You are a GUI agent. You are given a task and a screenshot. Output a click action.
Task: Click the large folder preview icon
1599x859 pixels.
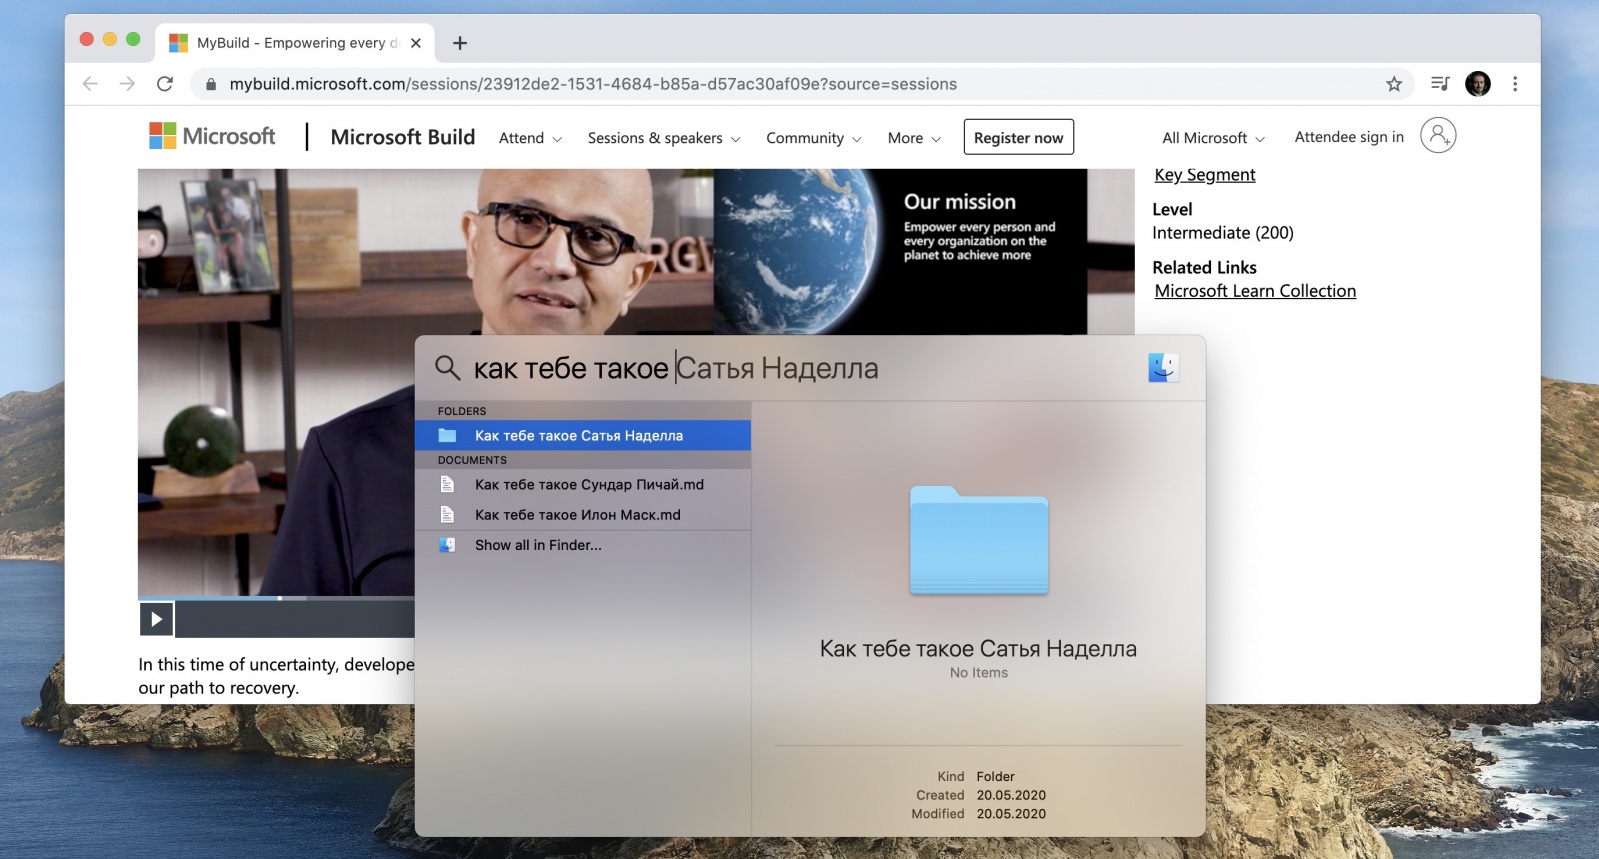[x=979, y=540]
